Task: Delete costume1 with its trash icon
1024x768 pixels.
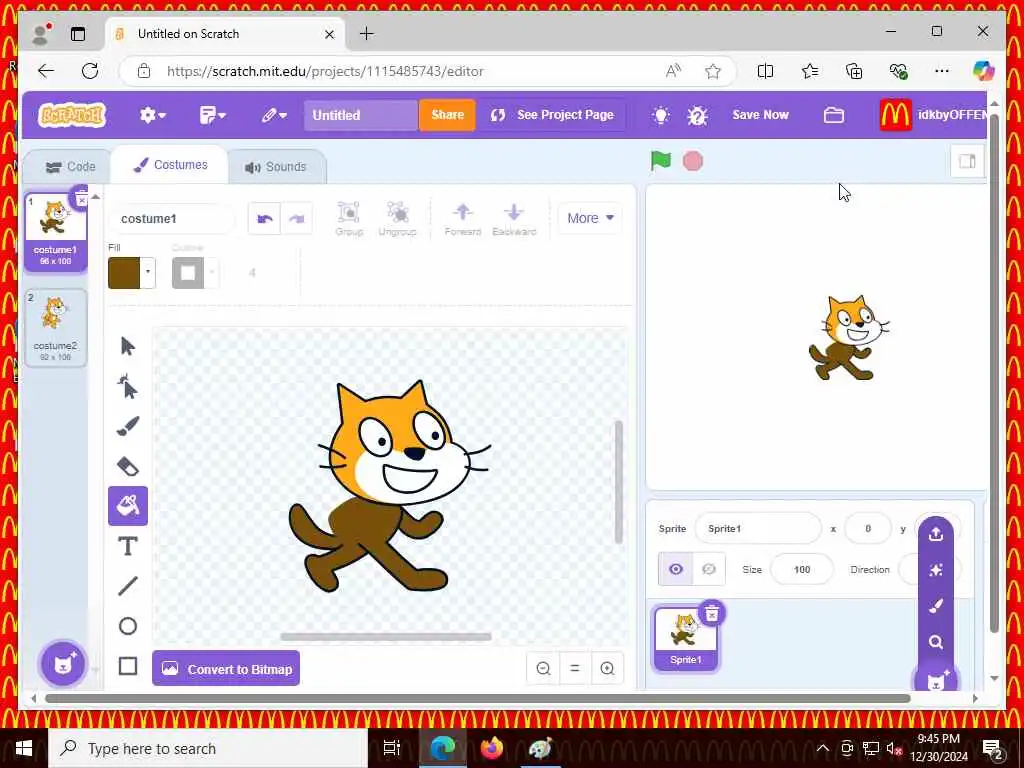Action: (81, 199)
